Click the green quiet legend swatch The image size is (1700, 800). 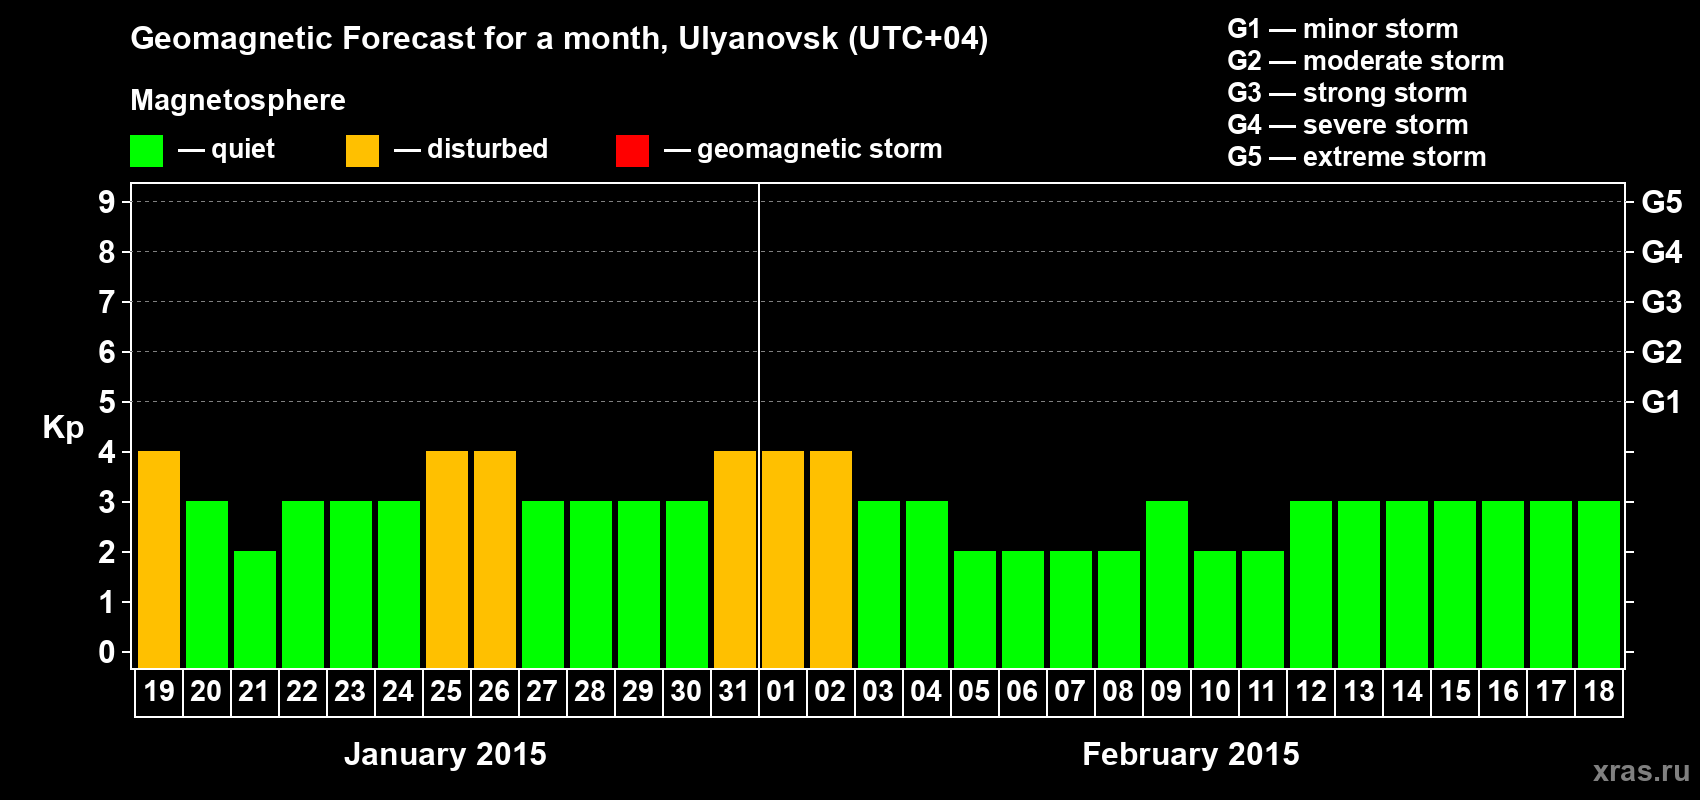click(x=146, y=151)
